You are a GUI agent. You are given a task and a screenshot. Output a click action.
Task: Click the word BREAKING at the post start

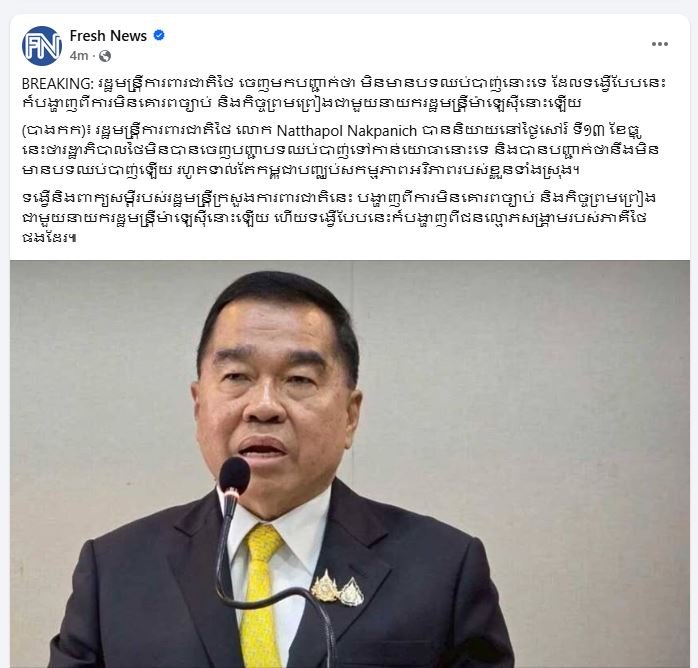(57, 84)
